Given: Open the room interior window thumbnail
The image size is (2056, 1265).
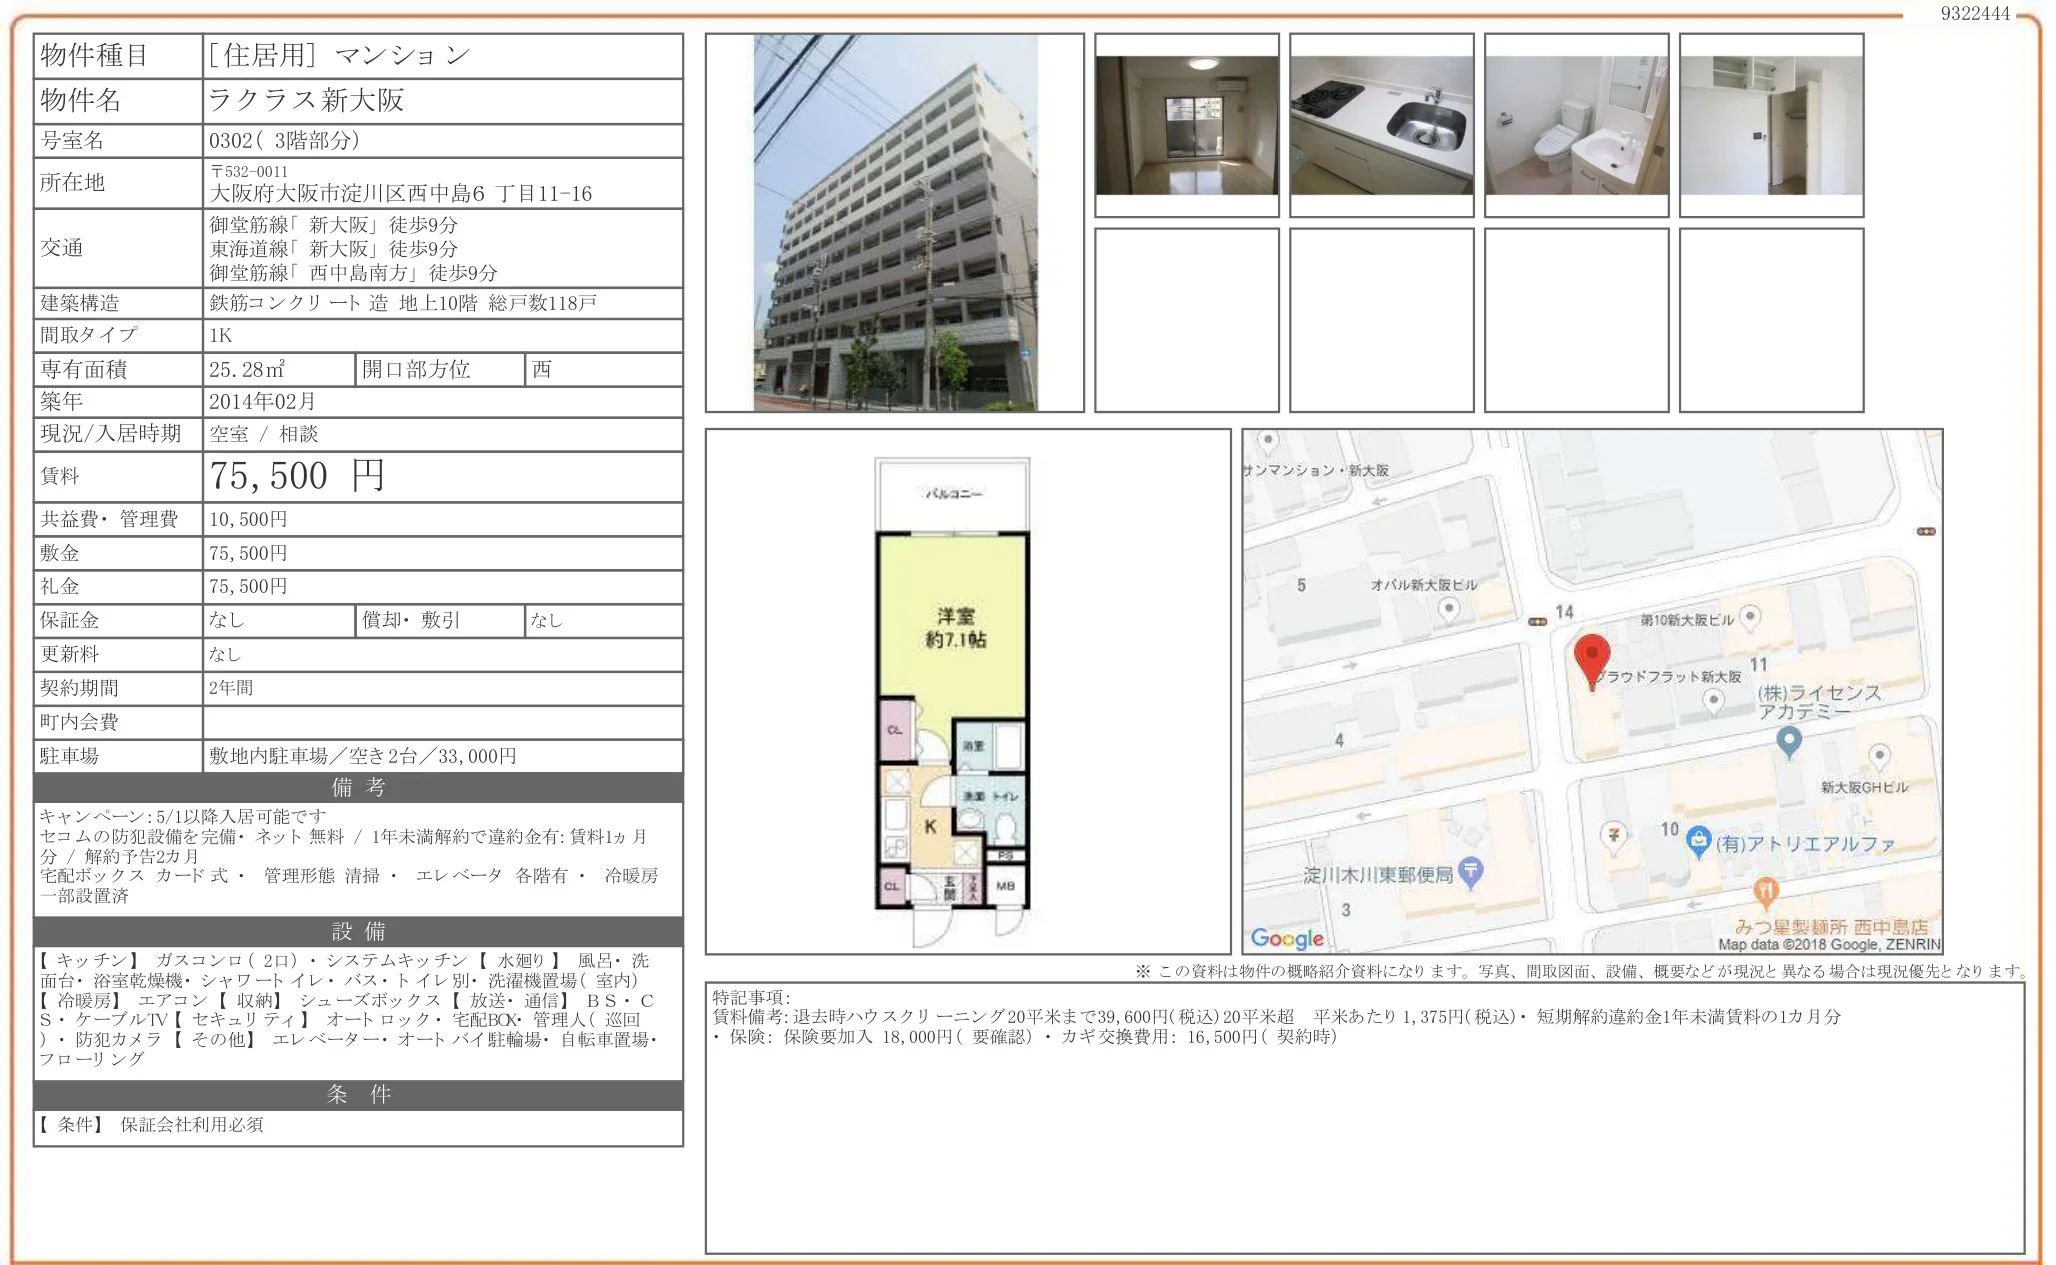Looking at the screenshot, I should tap(1187, 125).
